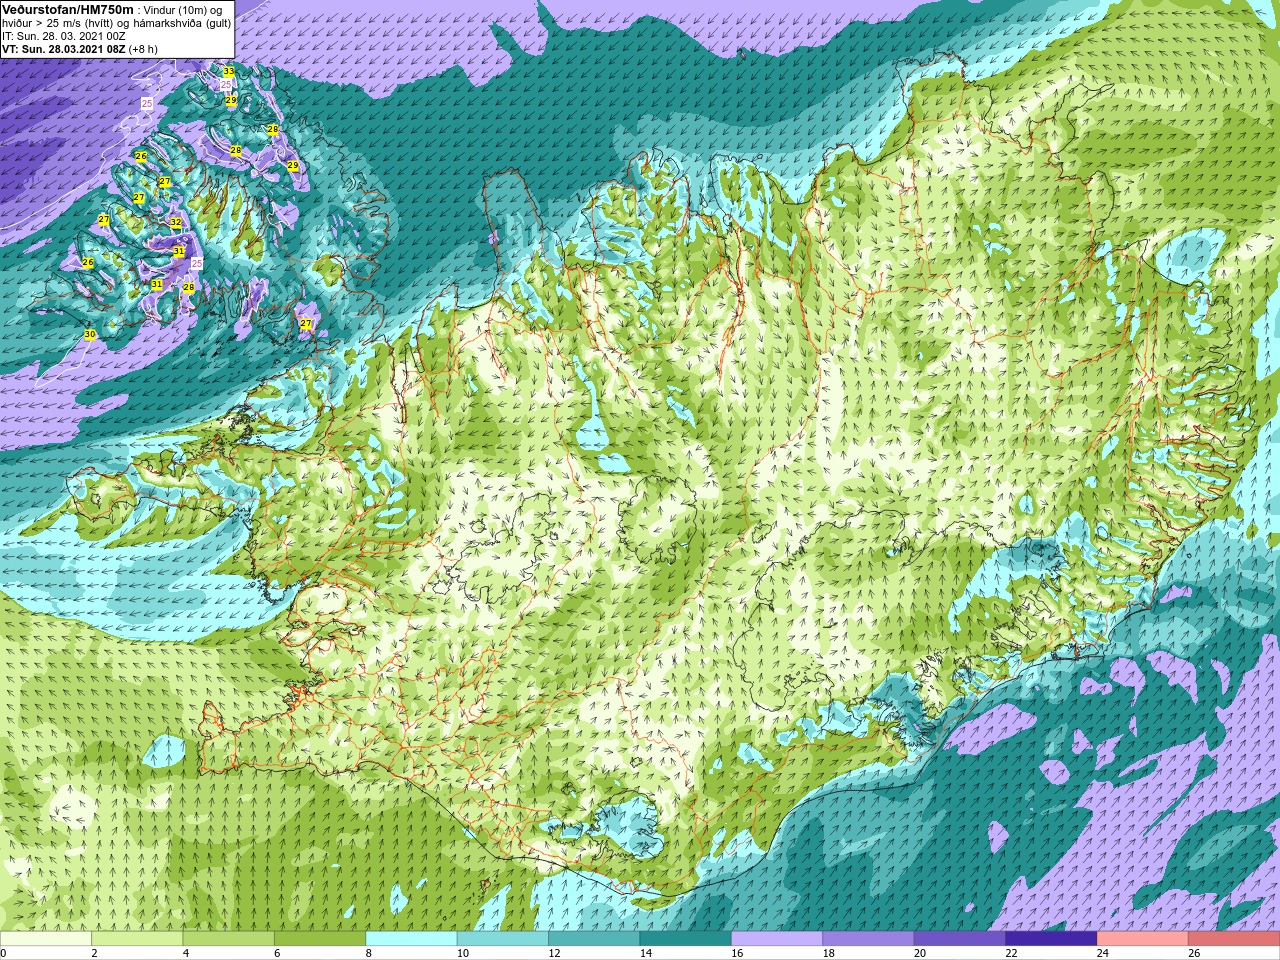Screen dimensions: 1280x960
Task: Select the light green 2–4 m/s legend swatch
Action: click(138, 939)
